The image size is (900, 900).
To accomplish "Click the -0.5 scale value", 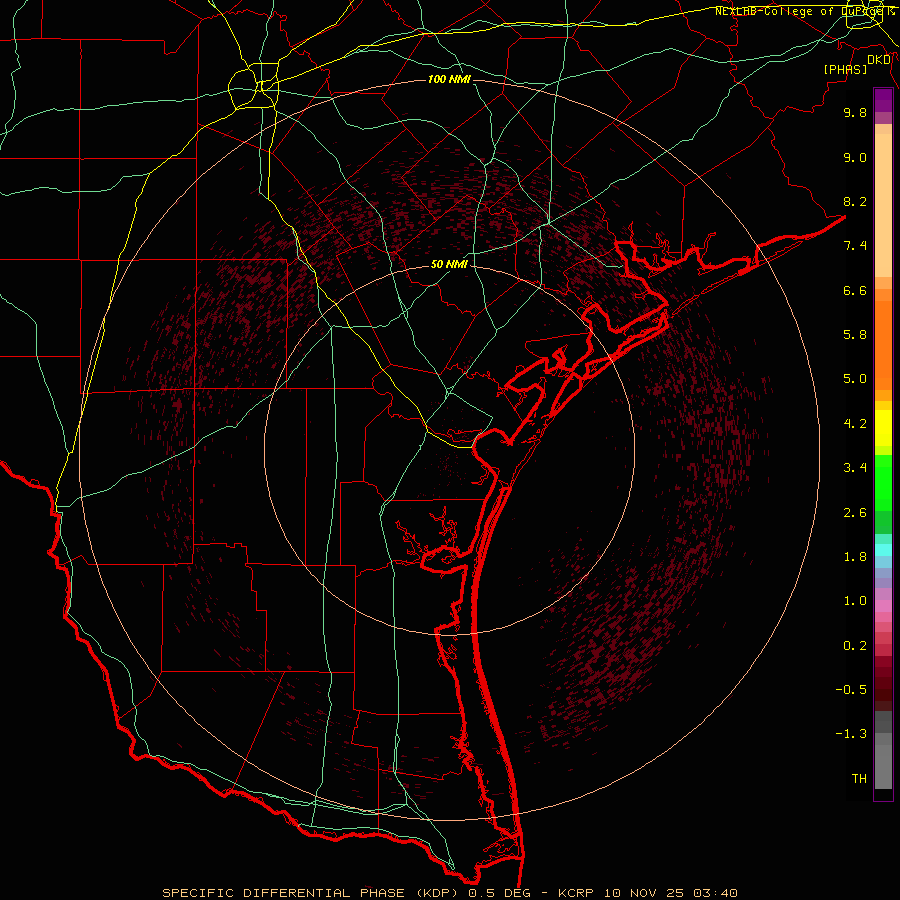I will pos(851,690).
